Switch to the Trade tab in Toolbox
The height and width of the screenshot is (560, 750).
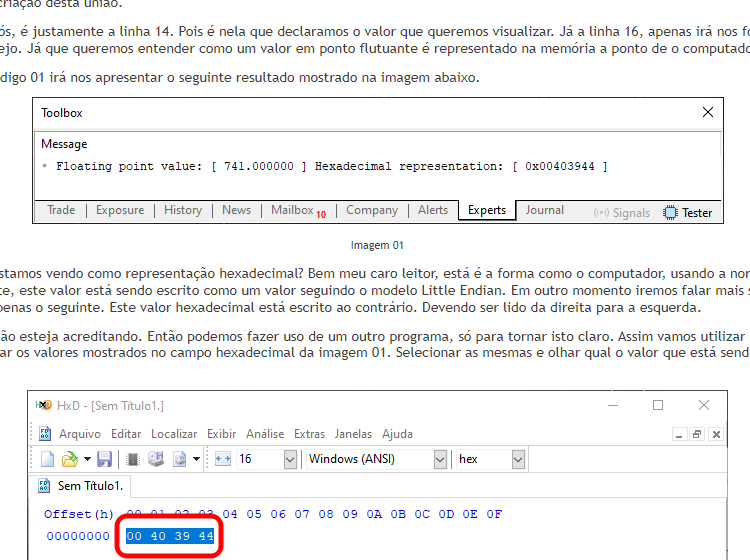coord(61,210)
